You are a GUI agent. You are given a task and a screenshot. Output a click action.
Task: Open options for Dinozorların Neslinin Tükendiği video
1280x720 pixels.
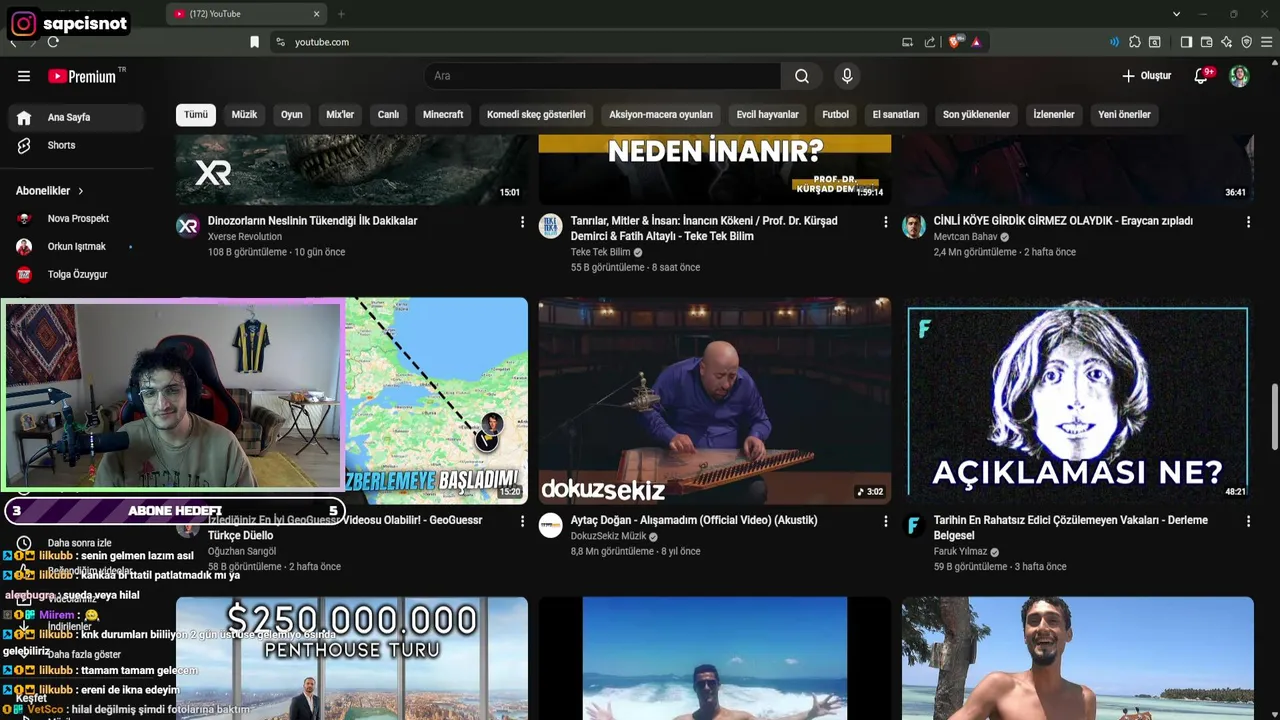click(x=522, y=222)
